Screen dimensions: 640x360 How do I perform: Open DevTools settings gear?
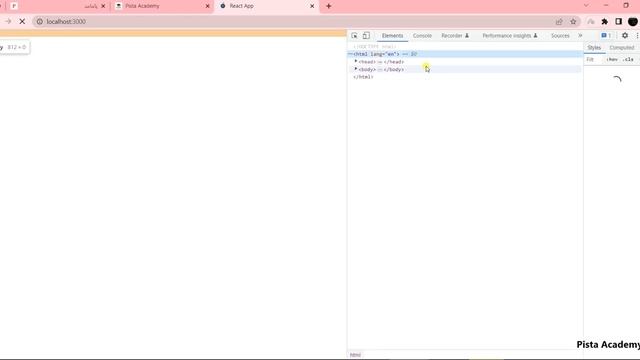[625, 36]
